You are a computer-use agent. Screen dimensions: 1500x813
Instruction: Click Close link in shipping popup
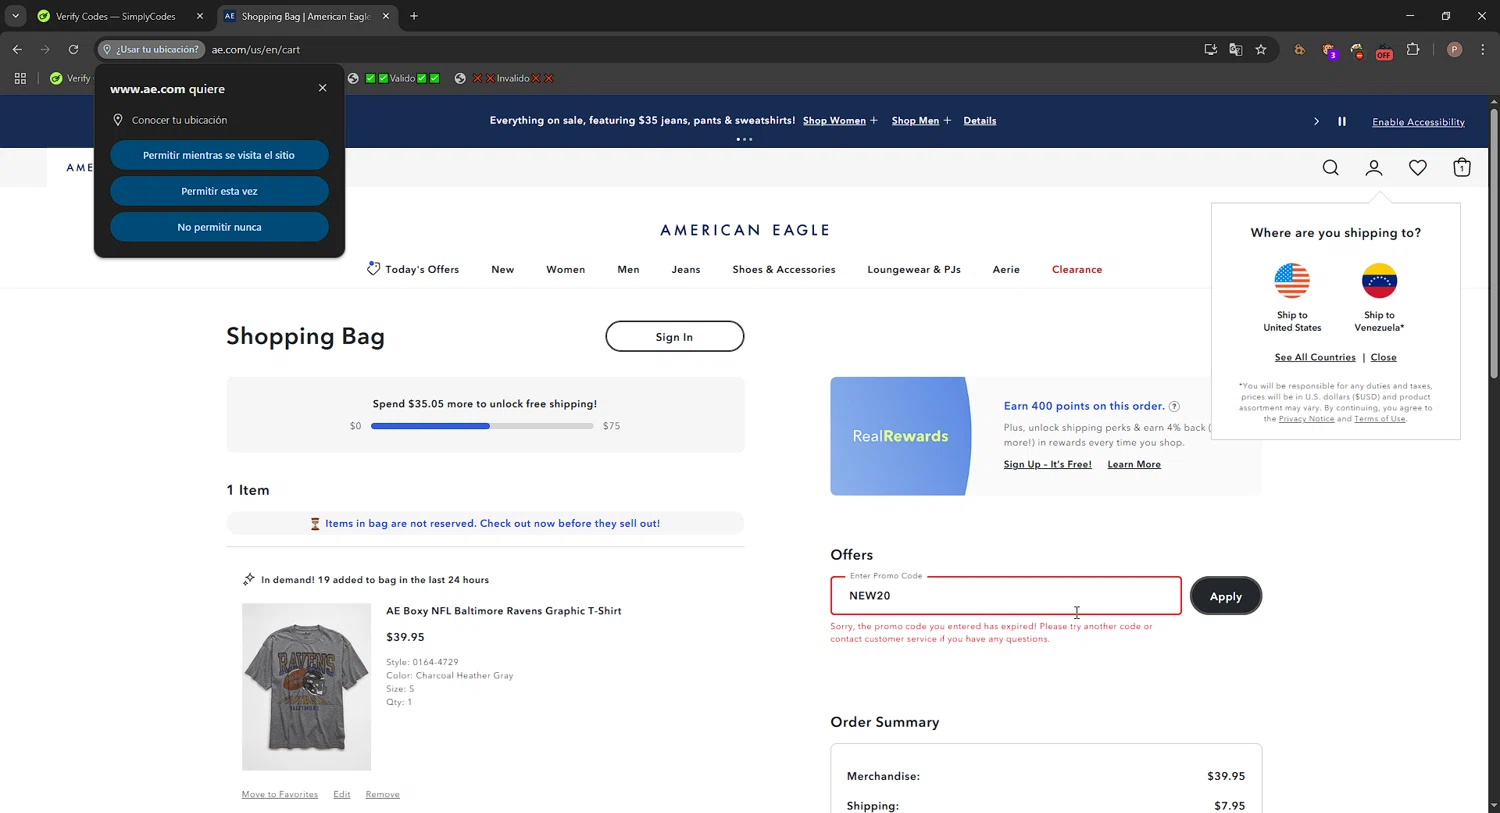pos(1384,357)
